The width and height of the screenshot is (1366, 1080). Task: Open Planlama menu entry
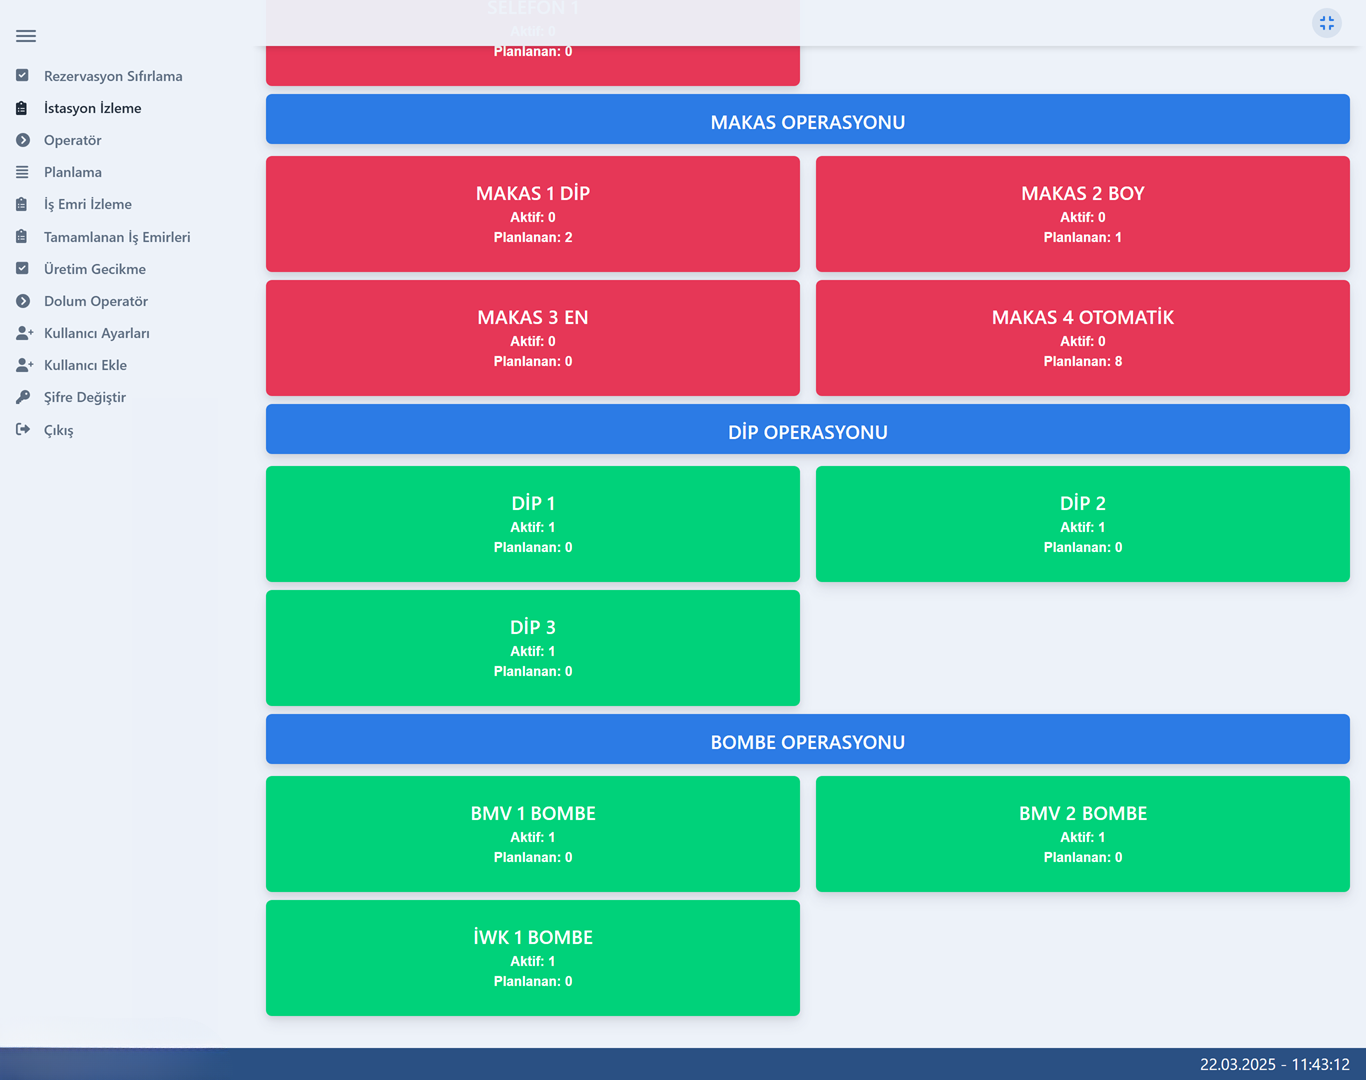73,172
